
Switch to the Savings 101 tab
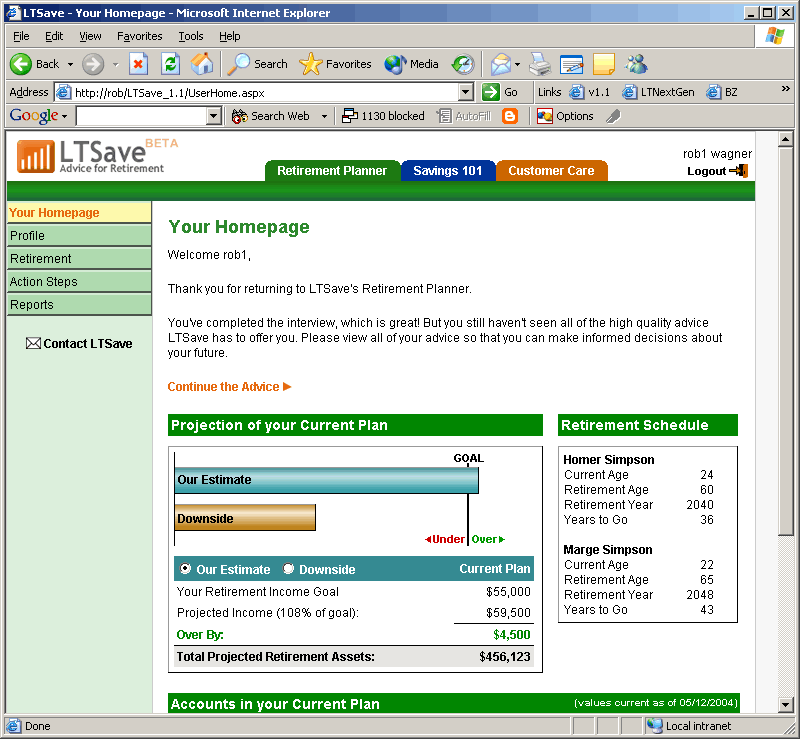tap(447, 171)
